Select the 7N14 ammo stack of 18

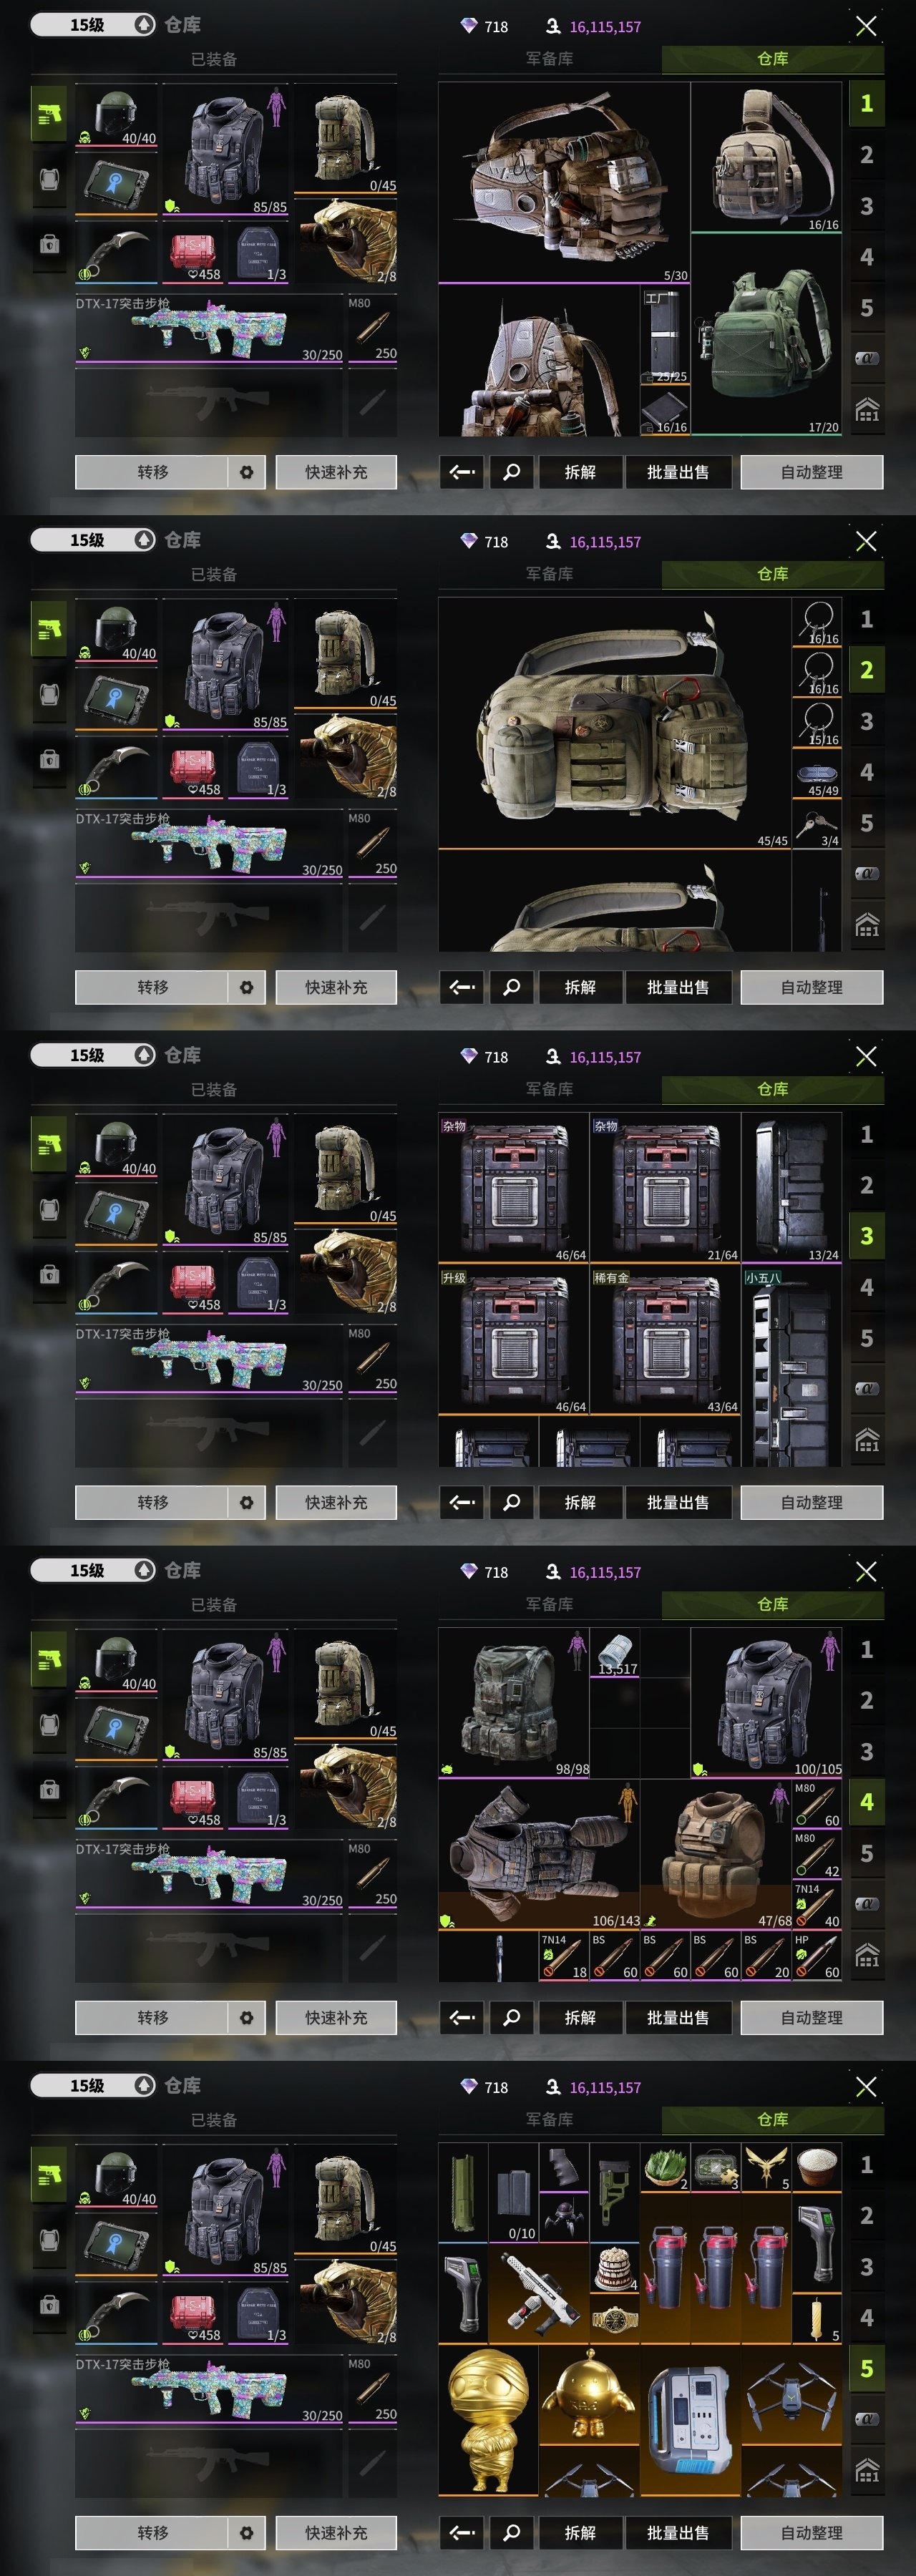click(564, 1956)
